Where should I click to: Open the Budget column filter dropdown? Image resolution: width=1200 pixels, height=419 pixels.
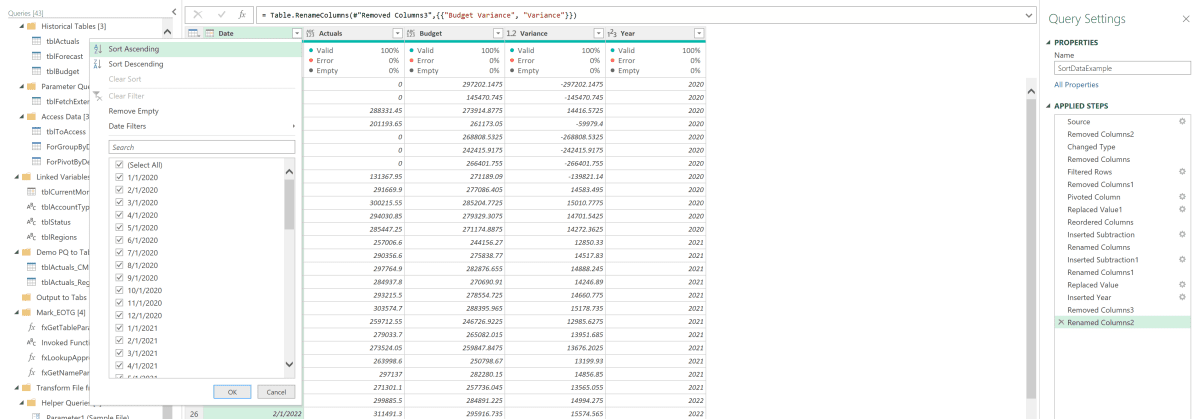pyautogui.click(x=495, y=34)
